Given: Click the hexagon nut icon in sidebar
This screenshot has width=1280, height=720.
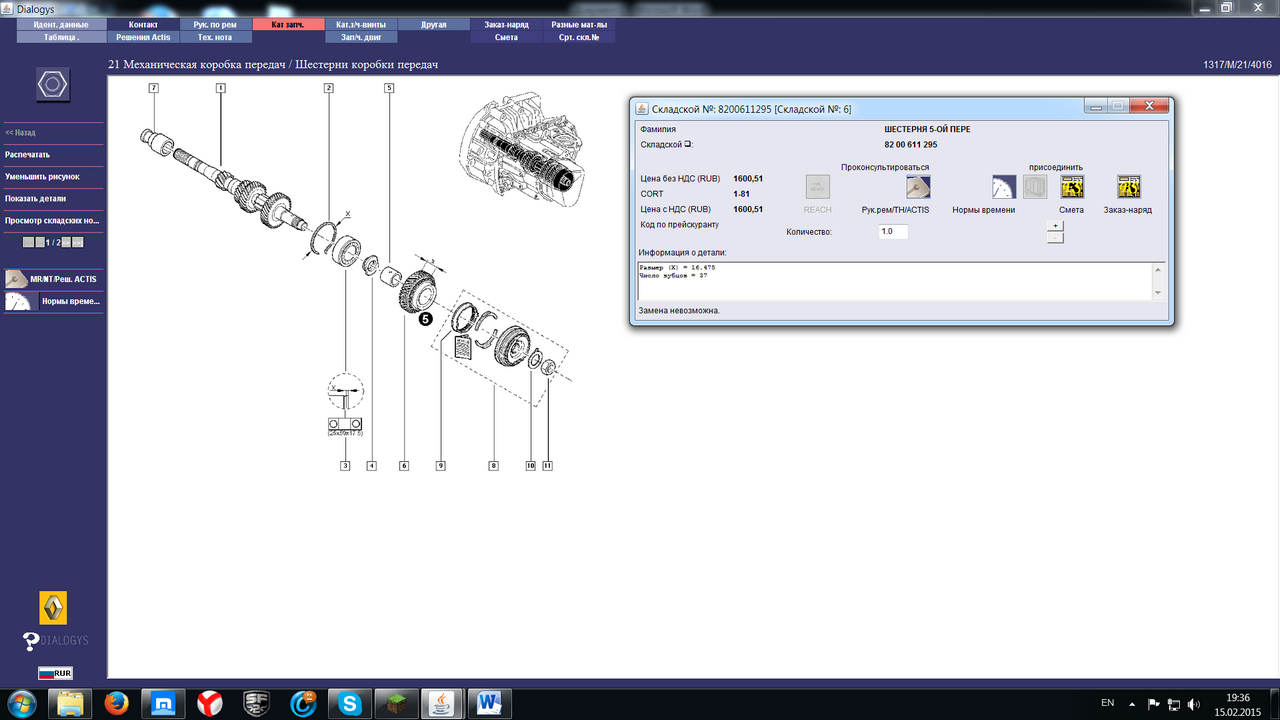Looking at the screenshot, I should (51, 85).
